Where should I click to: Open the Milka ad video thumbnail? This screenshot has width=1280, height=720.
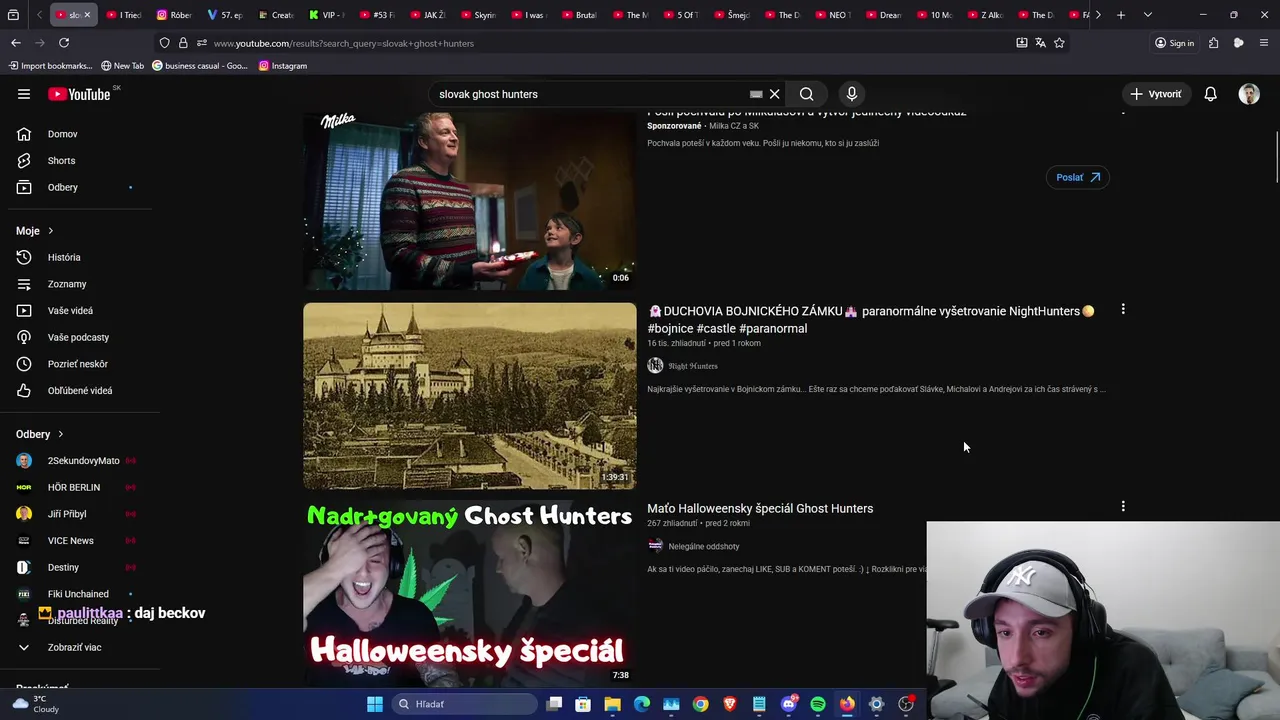[x=470, y=200]
